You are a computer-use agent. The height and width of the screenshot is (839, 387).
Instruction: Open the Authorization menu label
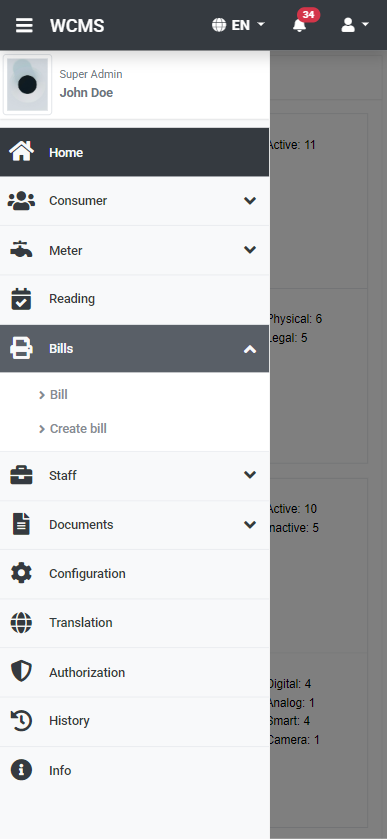[x=87, y=672]
